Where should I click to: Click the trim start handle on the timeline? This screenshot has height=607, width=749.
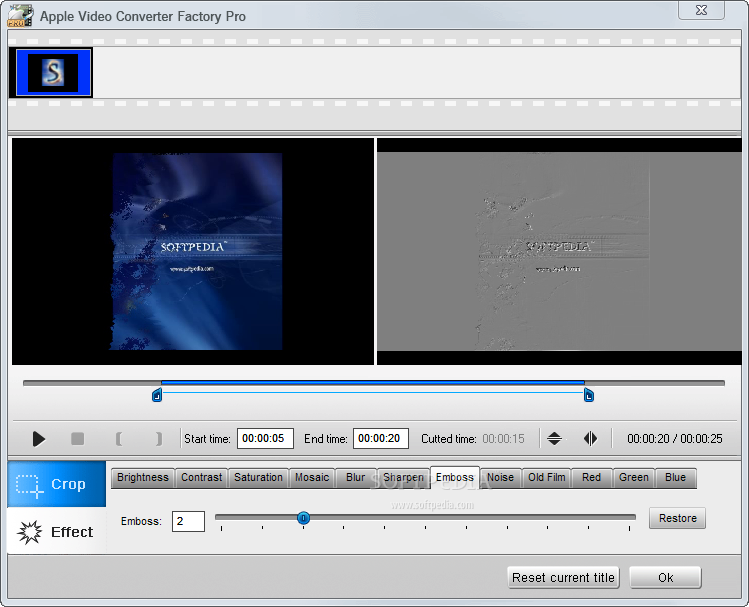[x=157, y=395]
